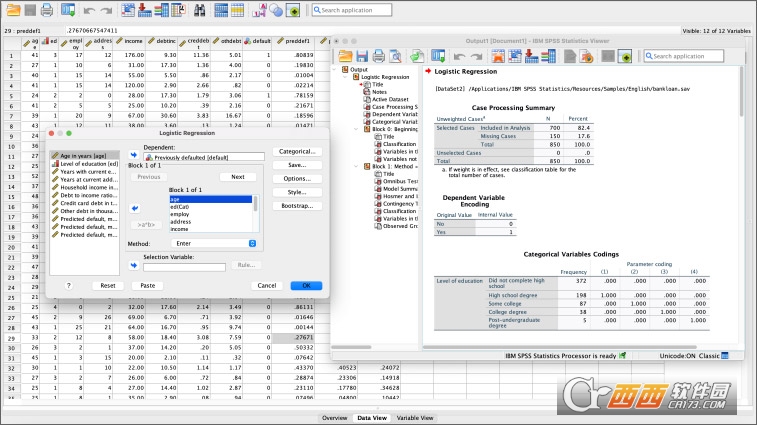Click the Export output icon in Viewer
757x425 pixels.
417,56
